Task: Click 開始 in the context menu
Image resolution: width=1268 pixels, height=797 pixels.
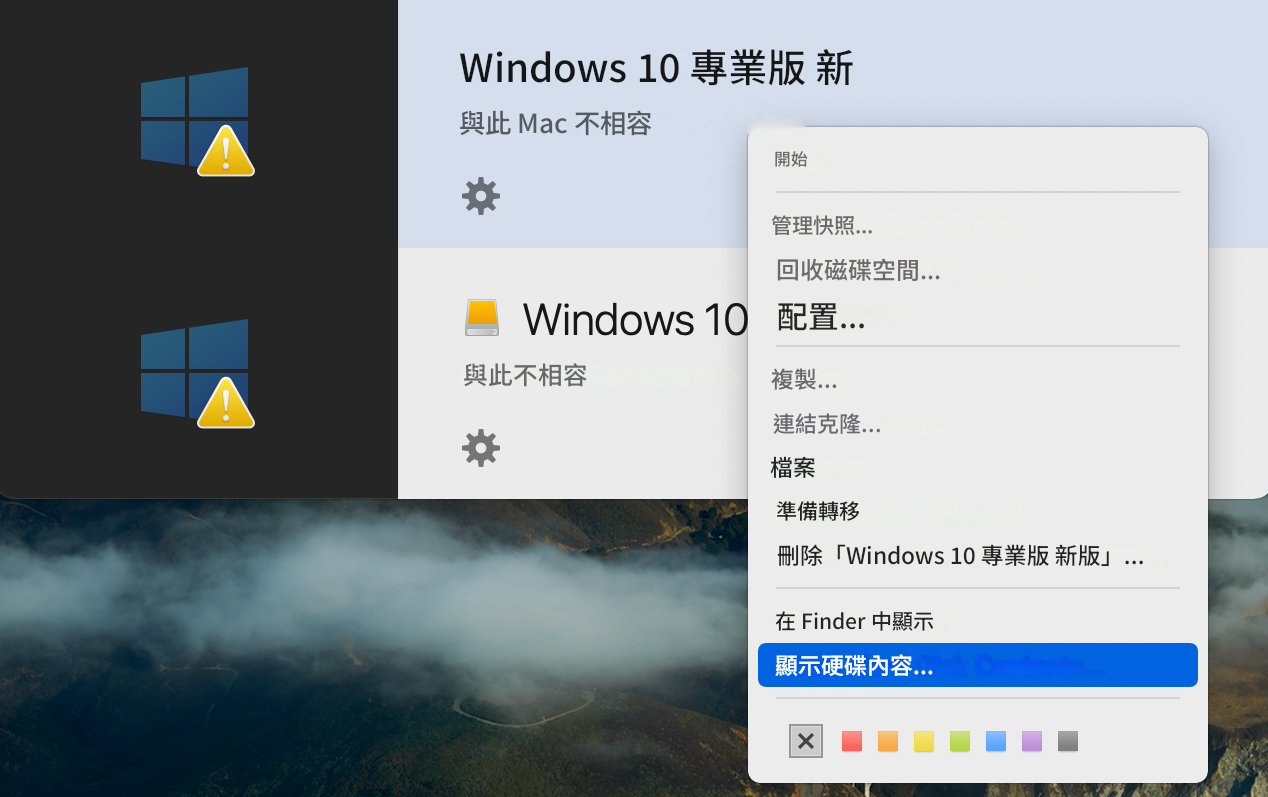Action: (x=791, y=159)
